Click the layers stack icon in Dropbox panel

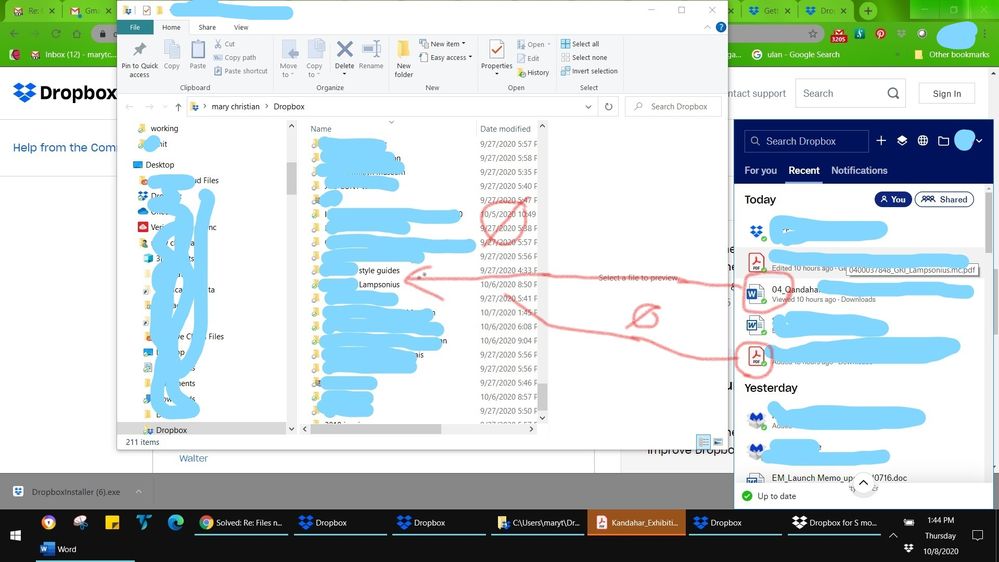[x=902, y=141]
